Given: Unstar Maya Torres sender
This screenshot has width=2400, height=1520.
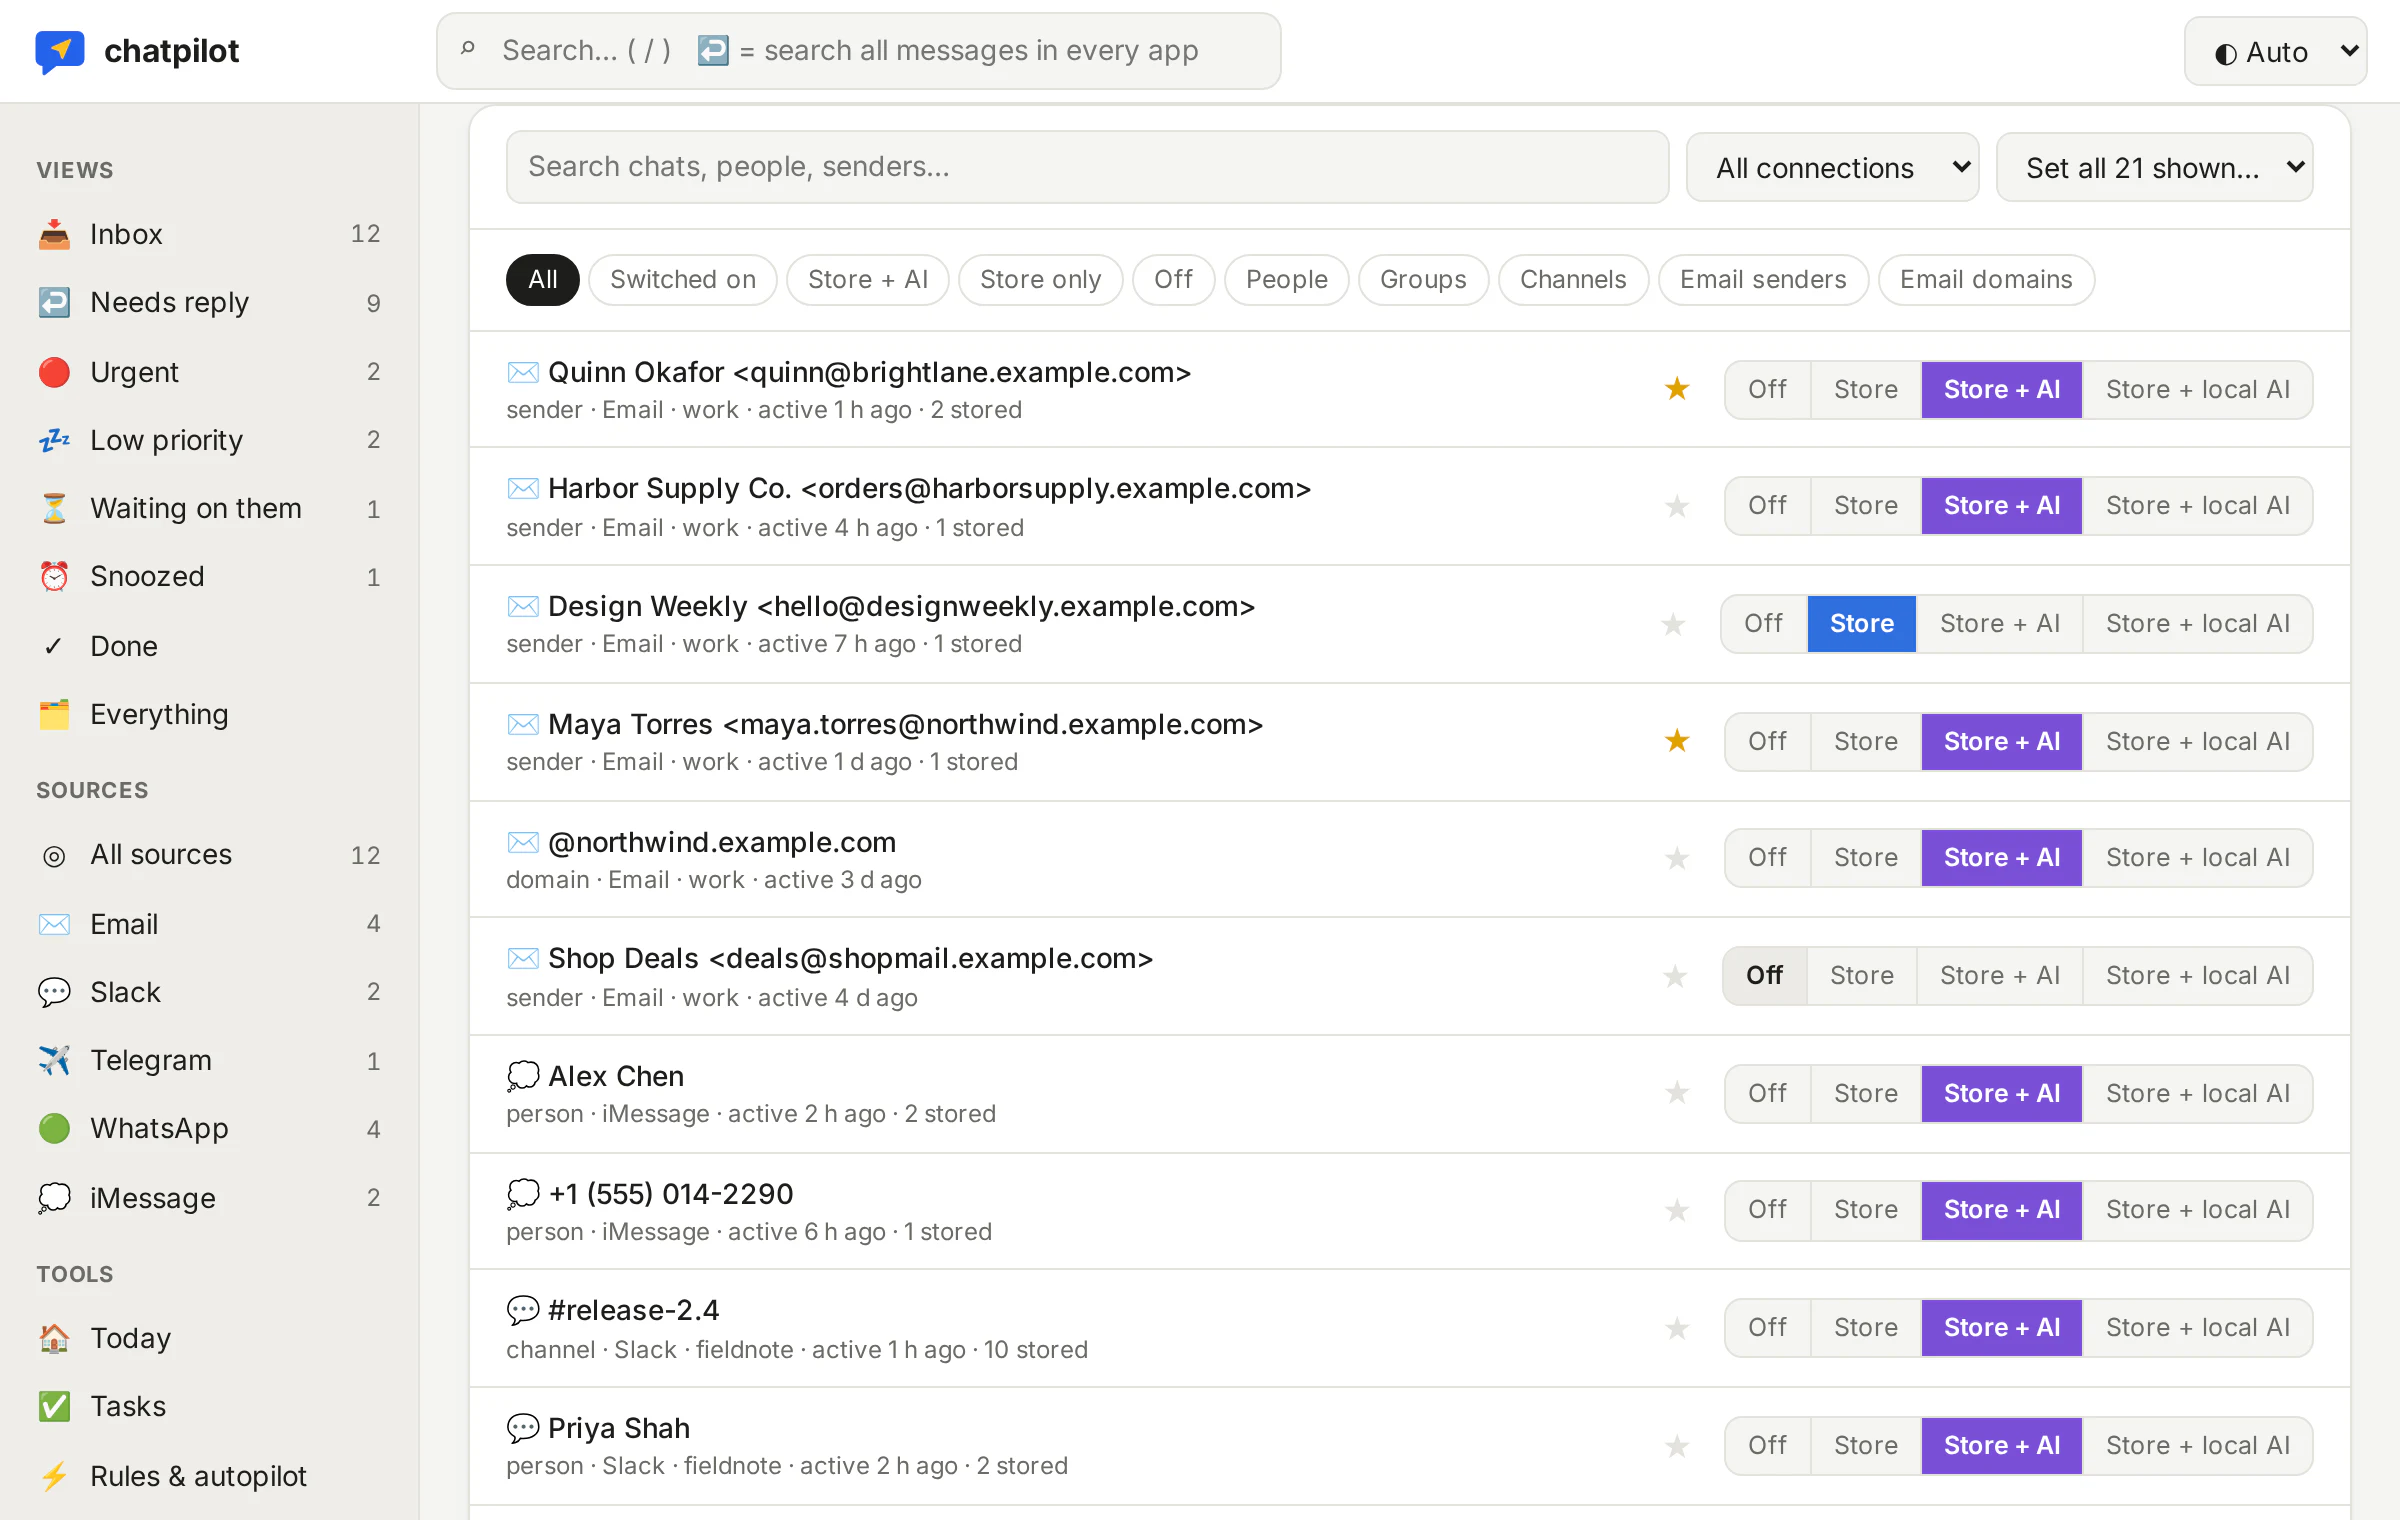Looking at the screenshot, I should tap(1677, 741).
